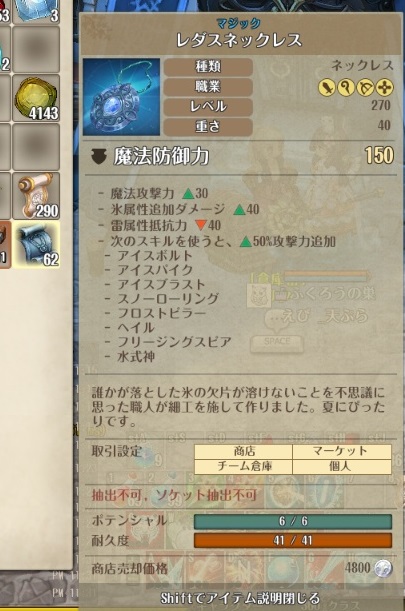Click the ポテンシャル 6/6 bar
This screenshot has height=611, width=405.
293,521
